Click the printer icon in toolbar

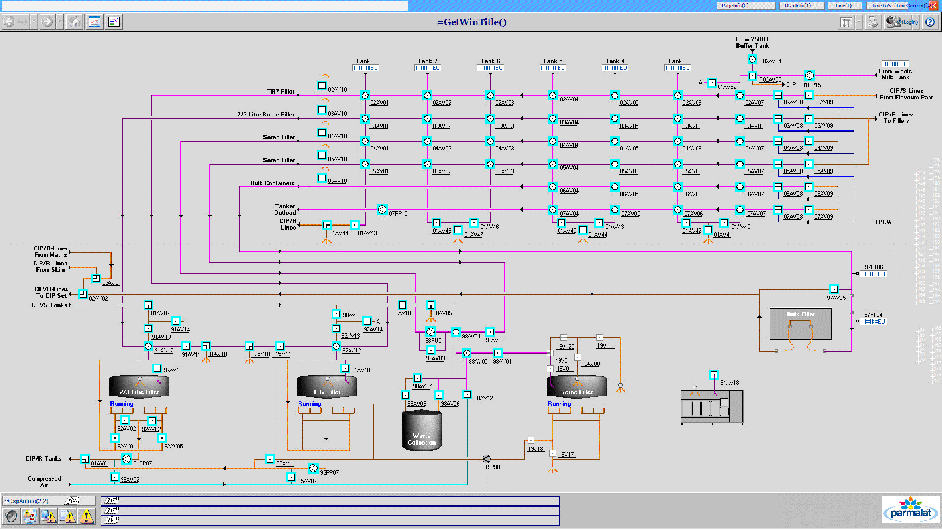(873, 21)
